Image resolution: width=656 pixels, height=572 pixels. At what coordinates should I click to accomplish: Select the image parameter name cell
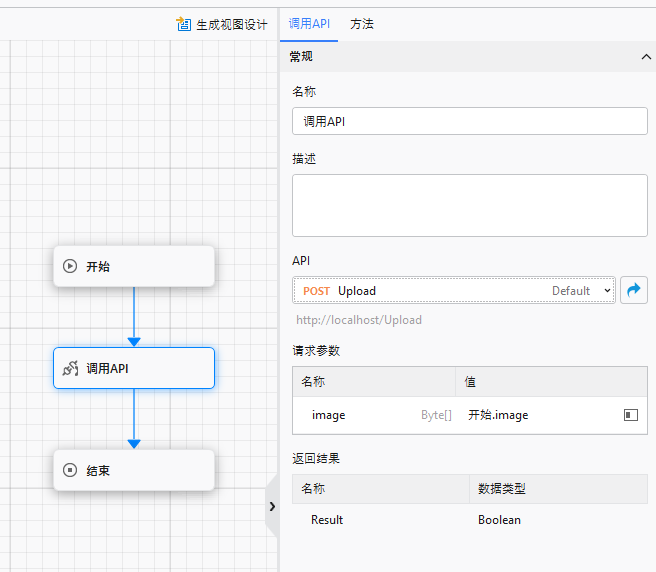tap(329, 415)
